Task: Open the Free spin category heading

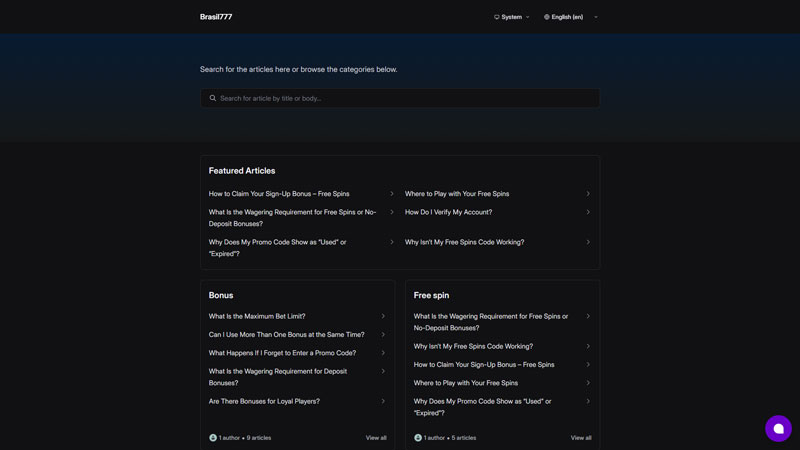Action: 432,295
